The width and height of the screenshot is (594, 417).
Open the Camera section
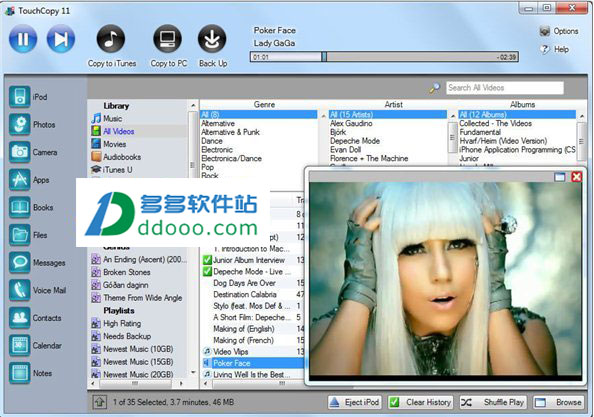20,152
